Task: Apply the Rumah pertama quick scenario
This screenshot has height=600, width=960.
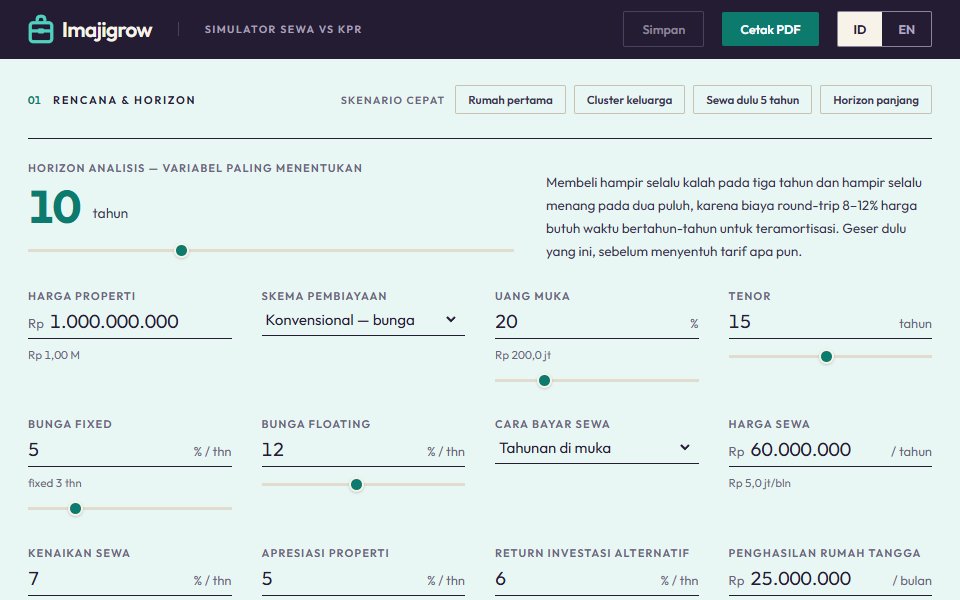Action: click(x=510, y=100)
